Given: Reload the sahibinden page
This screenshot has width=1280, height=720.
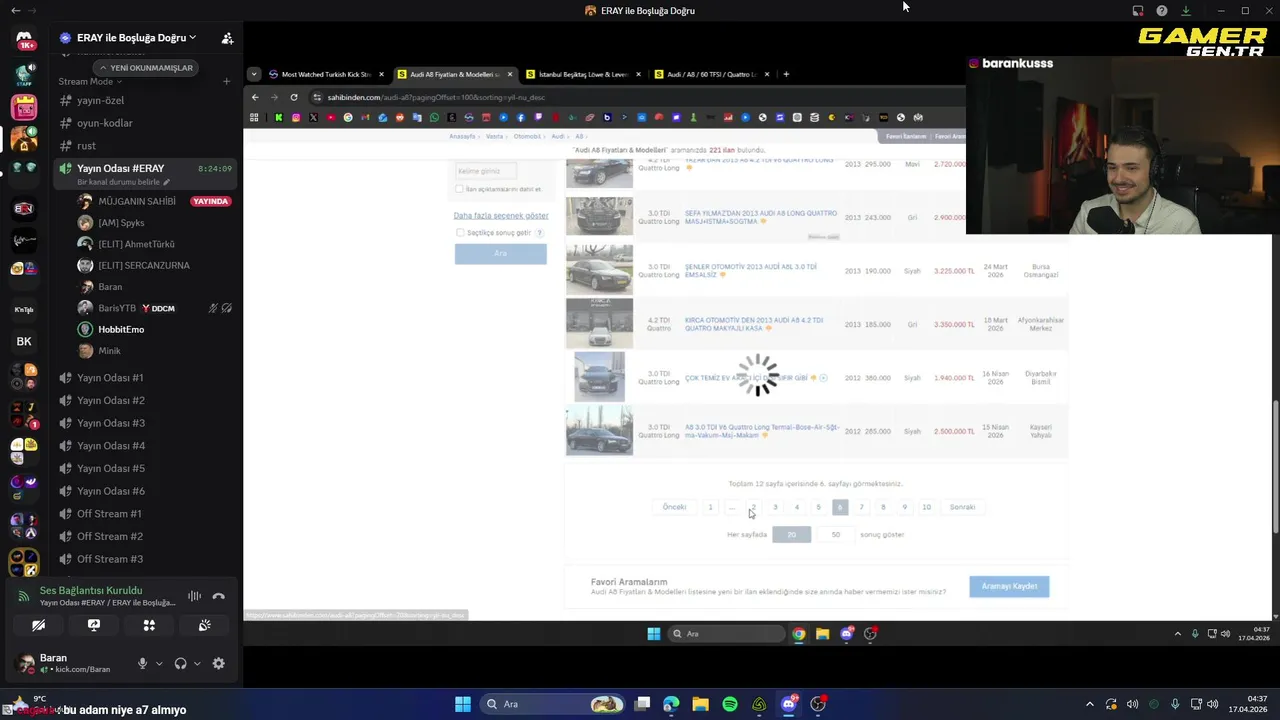Looking at the screenshot, I should pyautogui.click(x=294, y=97).
